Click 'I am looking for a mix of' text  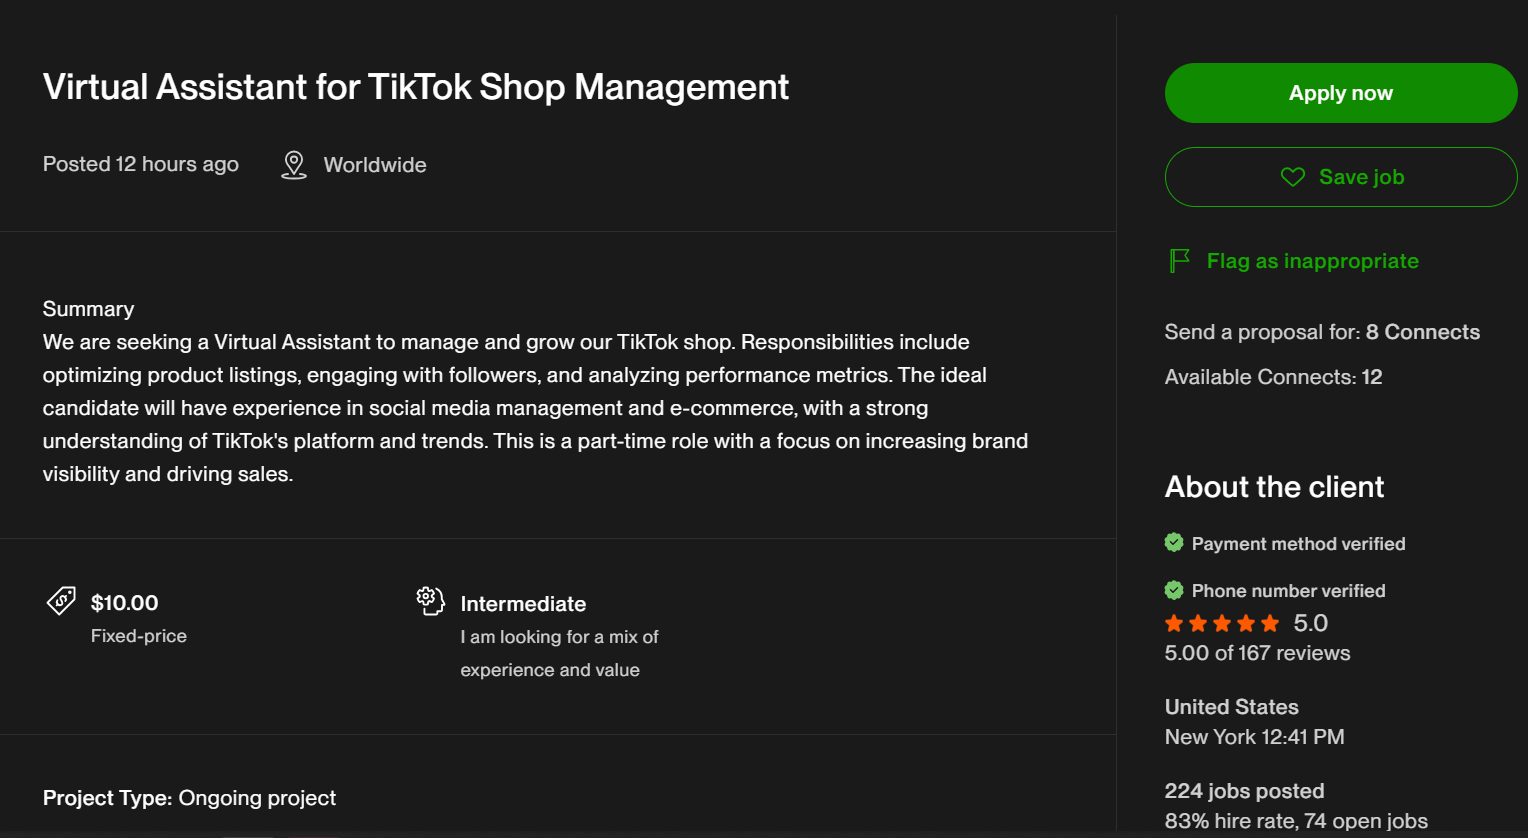click(x=559, y=637)
